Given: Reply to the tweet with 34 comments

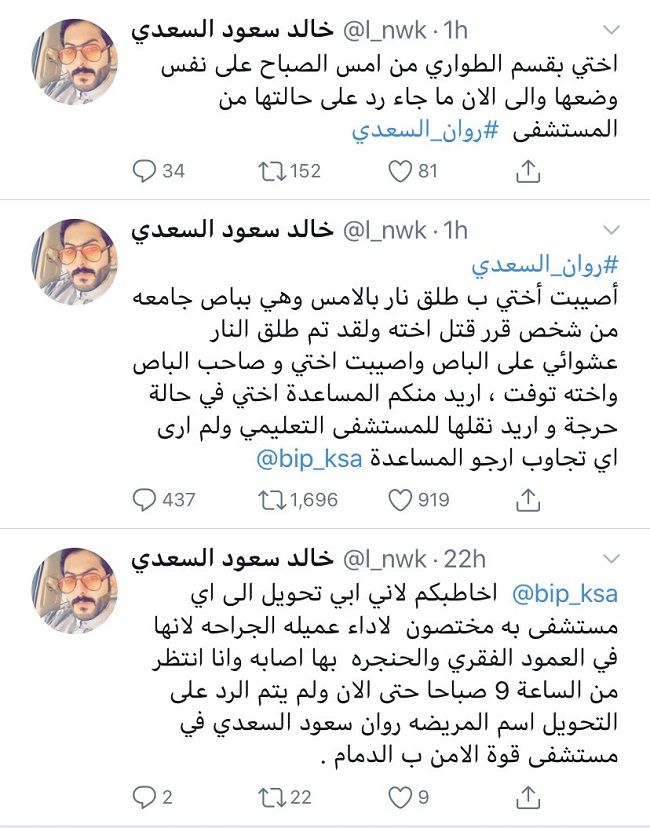Looking at the screenshot, I should coord(144,171).
